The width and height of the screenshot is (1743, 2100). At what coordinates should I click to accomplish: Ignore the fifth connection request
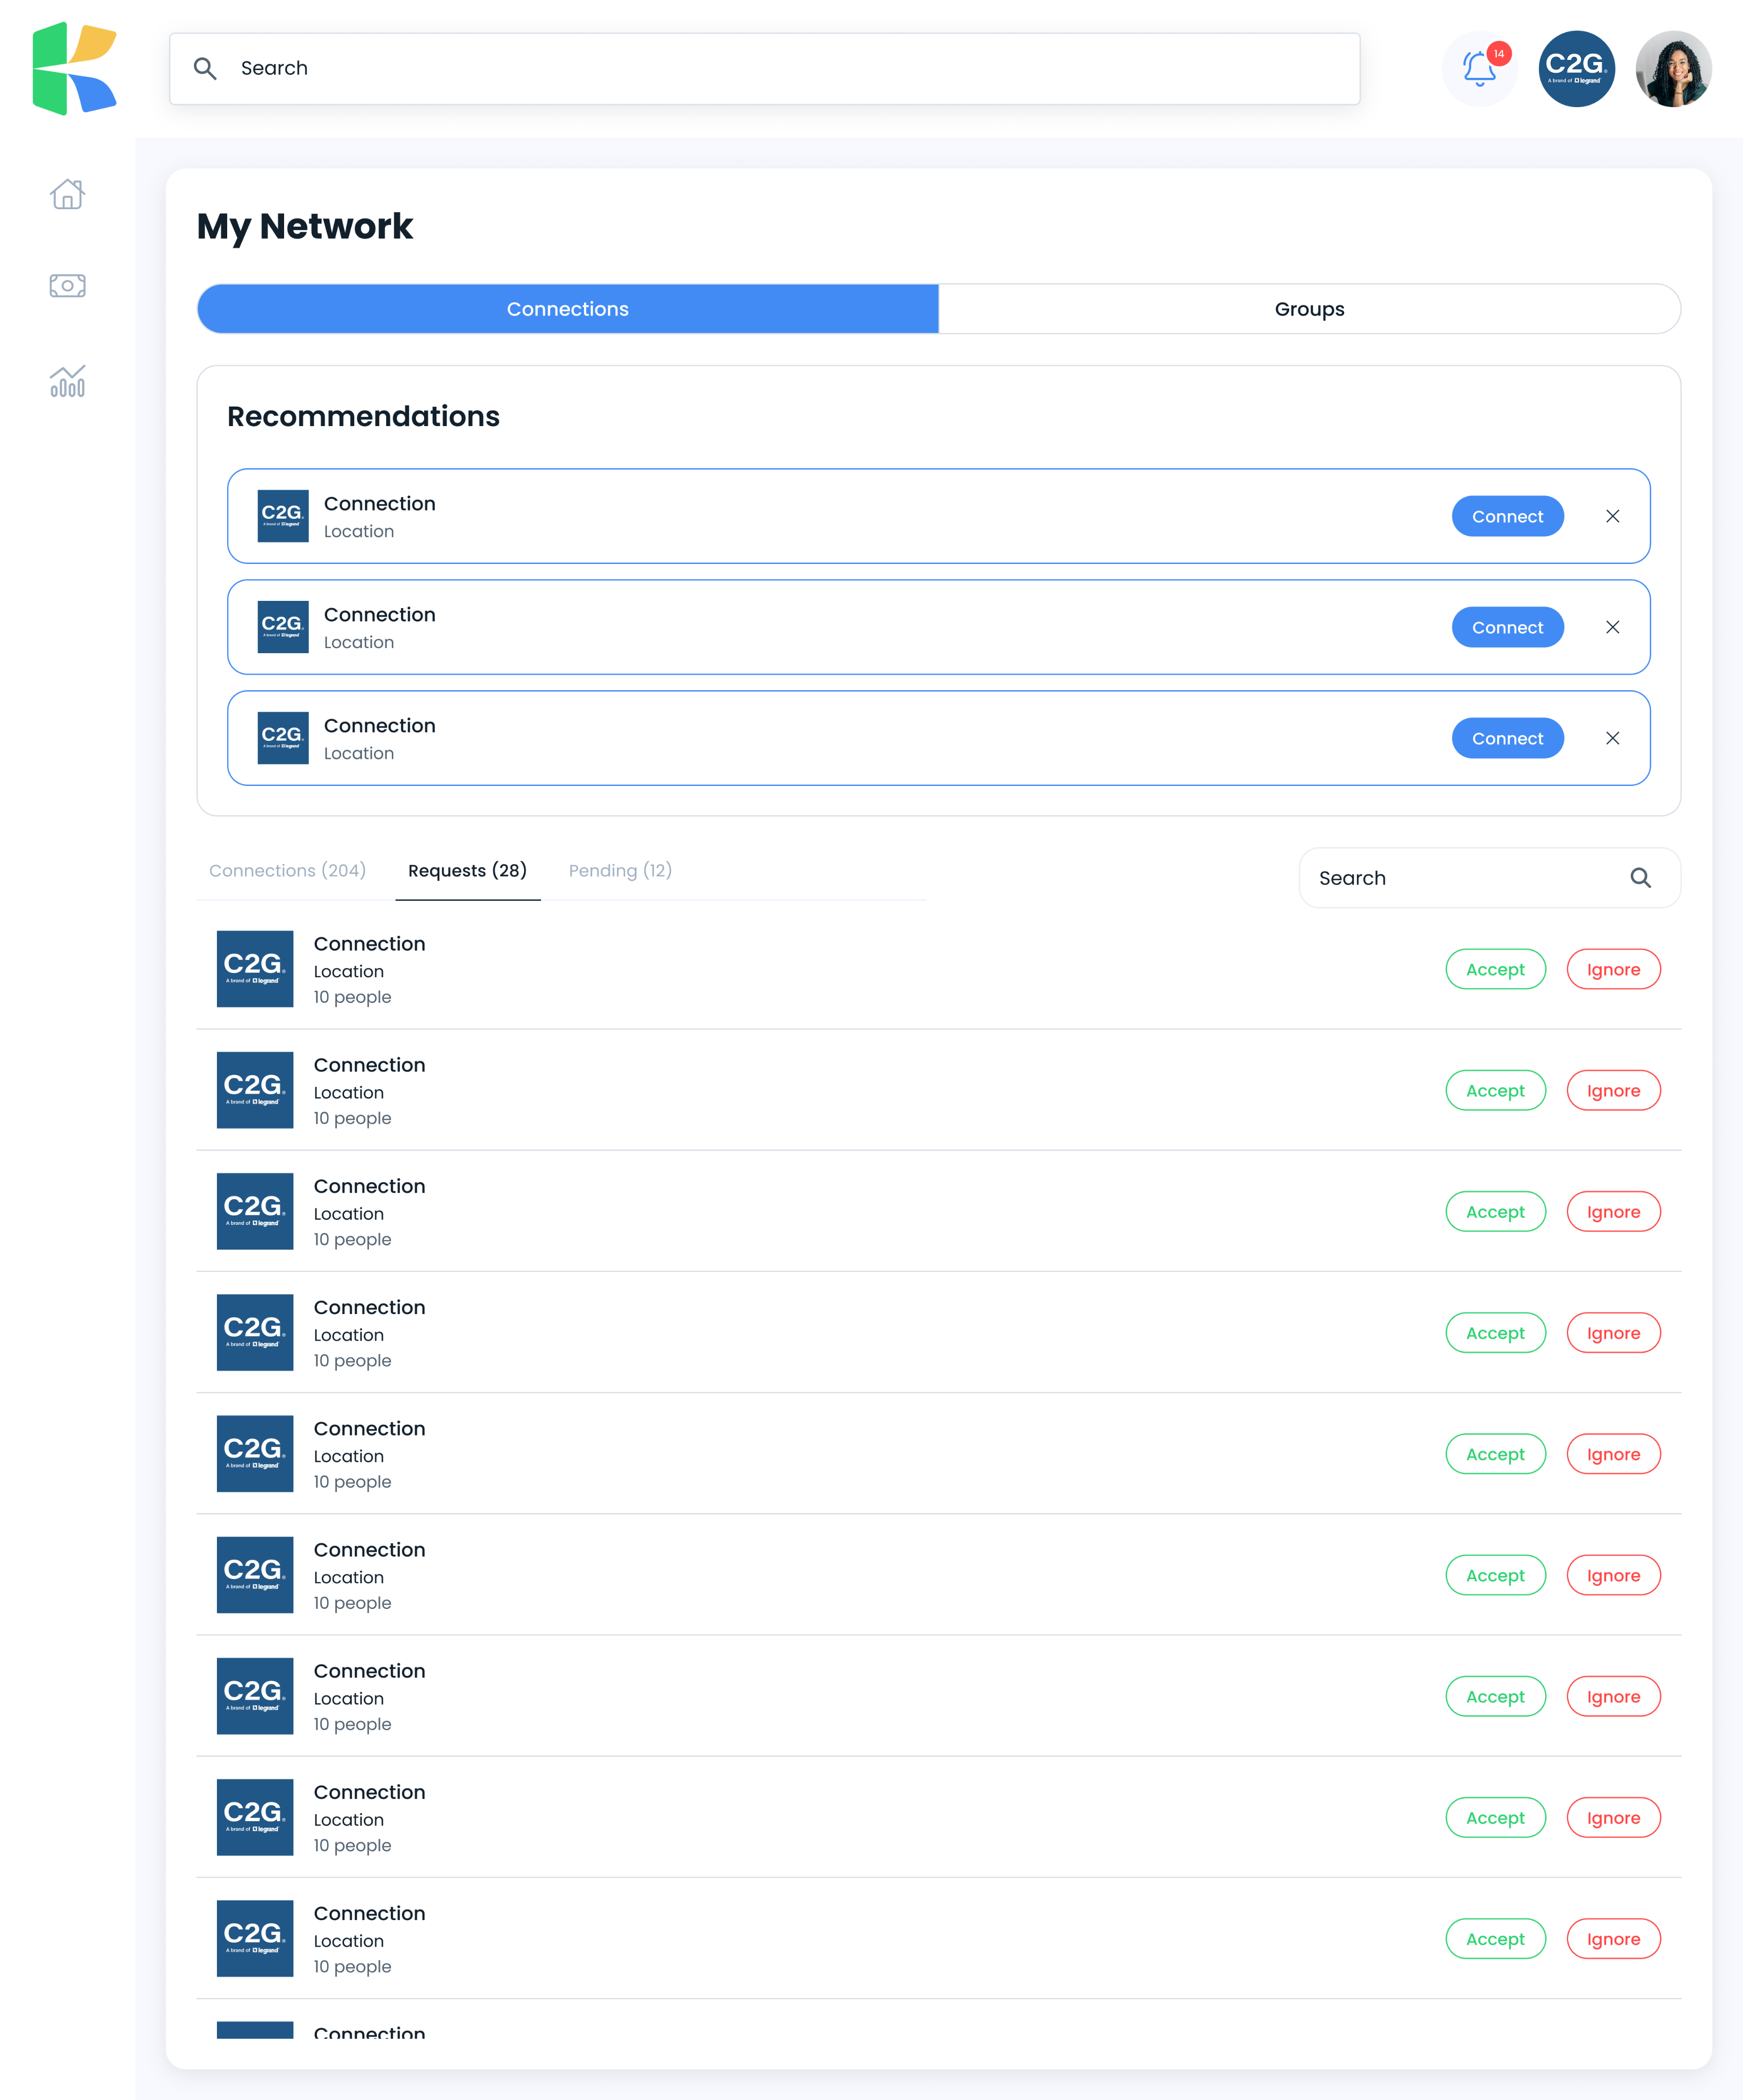pyautogui.click(x=1613, y=1453)
